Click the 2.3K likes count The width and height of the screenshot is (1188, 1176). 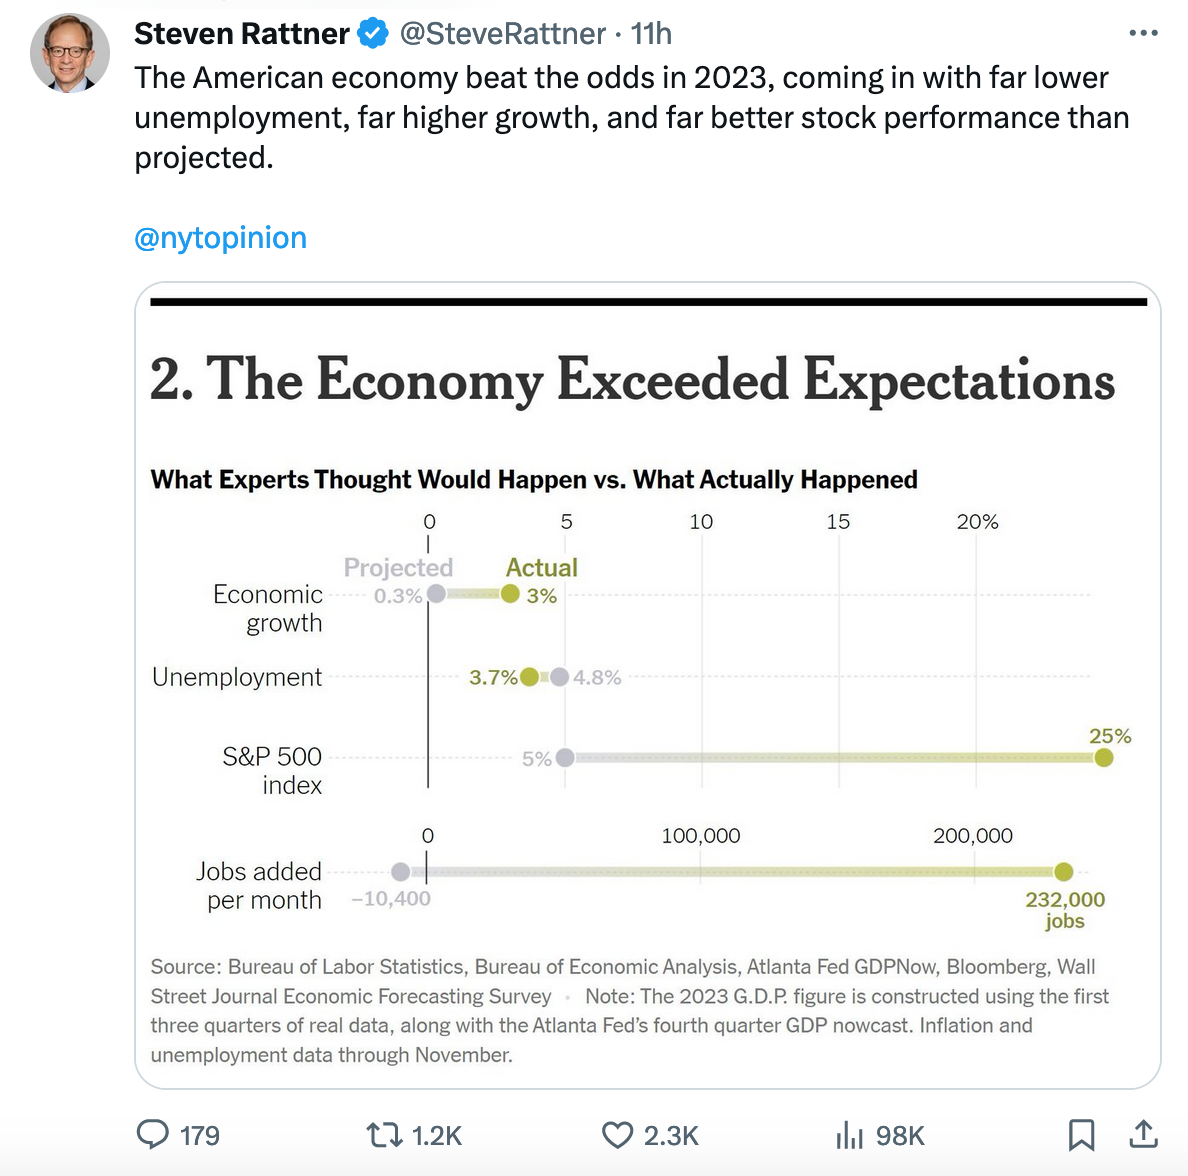tap(671, 1136)
